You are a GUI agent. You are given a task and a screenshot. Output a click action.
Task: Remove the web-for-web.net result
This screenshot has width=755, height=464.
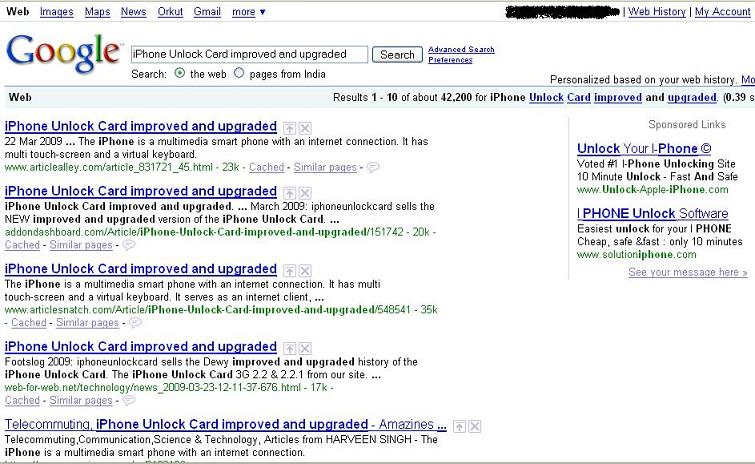tap(305, 348)
